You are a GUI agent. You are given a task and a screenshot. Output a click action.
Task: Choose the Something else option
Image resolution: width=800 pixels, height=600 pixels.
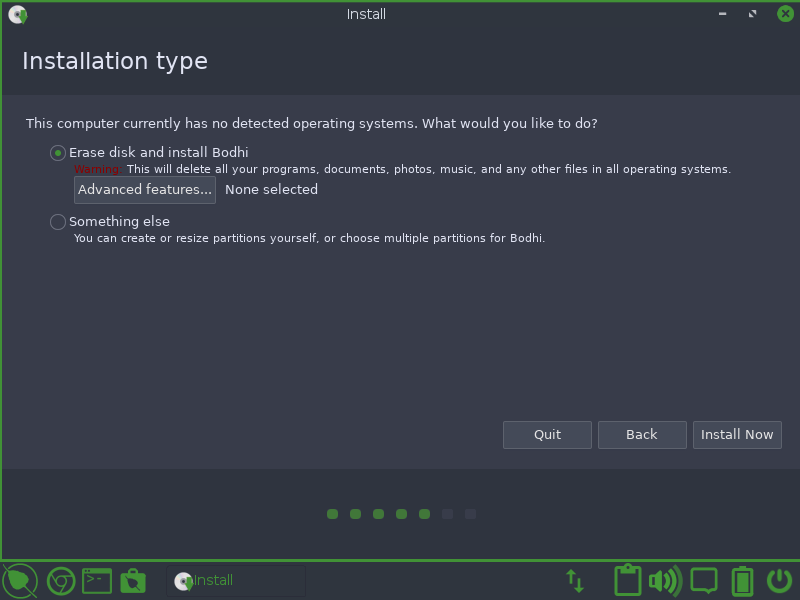[x=58, y=222]
